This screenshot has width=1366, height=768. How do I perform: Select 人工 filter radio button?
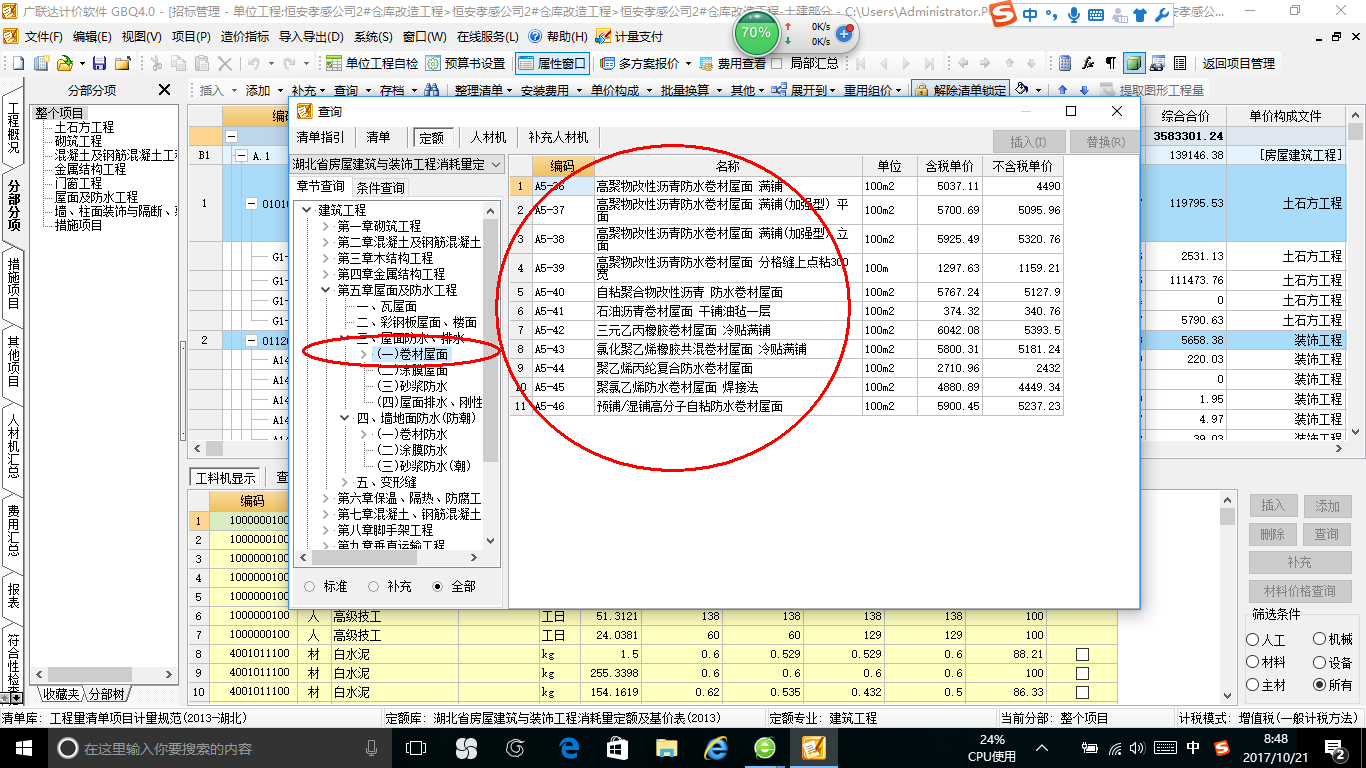[1253, 639]
